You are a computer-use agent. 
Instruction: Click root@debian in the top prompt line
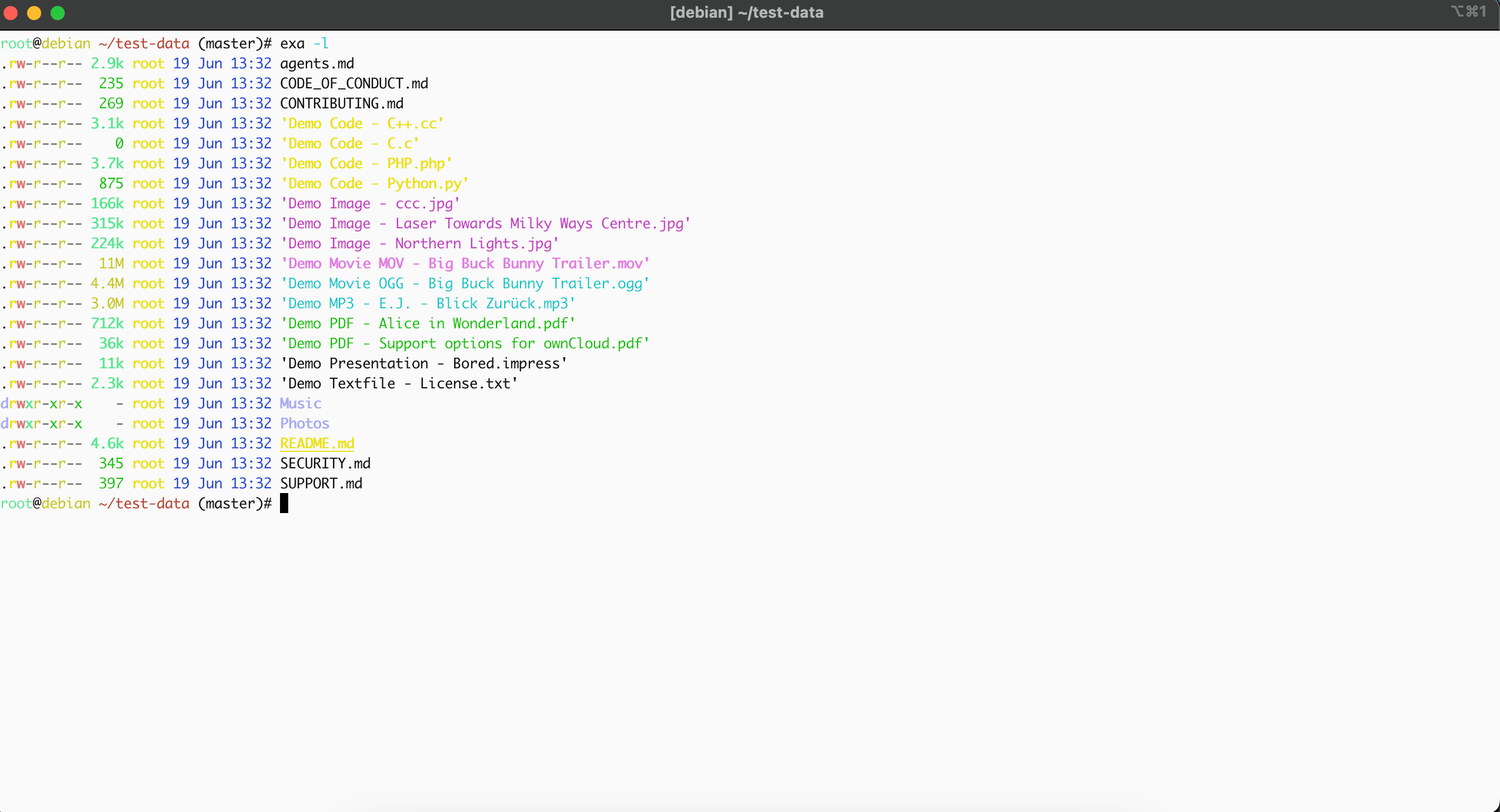(x=45, y=43)
